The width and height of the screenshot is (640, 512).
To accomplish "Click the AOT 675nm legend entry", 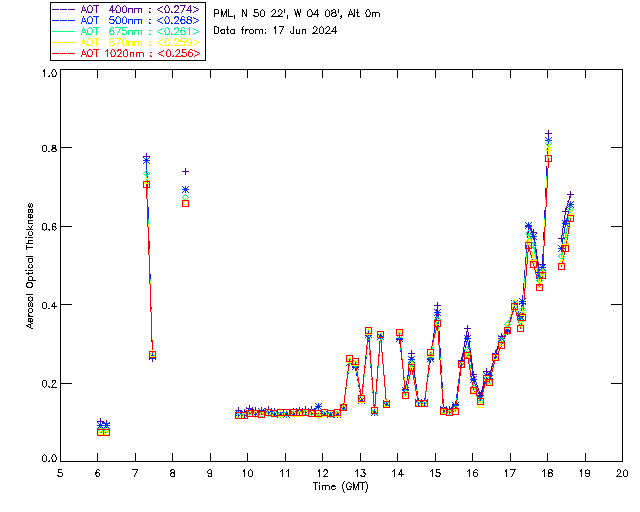I will pos(127,31).
